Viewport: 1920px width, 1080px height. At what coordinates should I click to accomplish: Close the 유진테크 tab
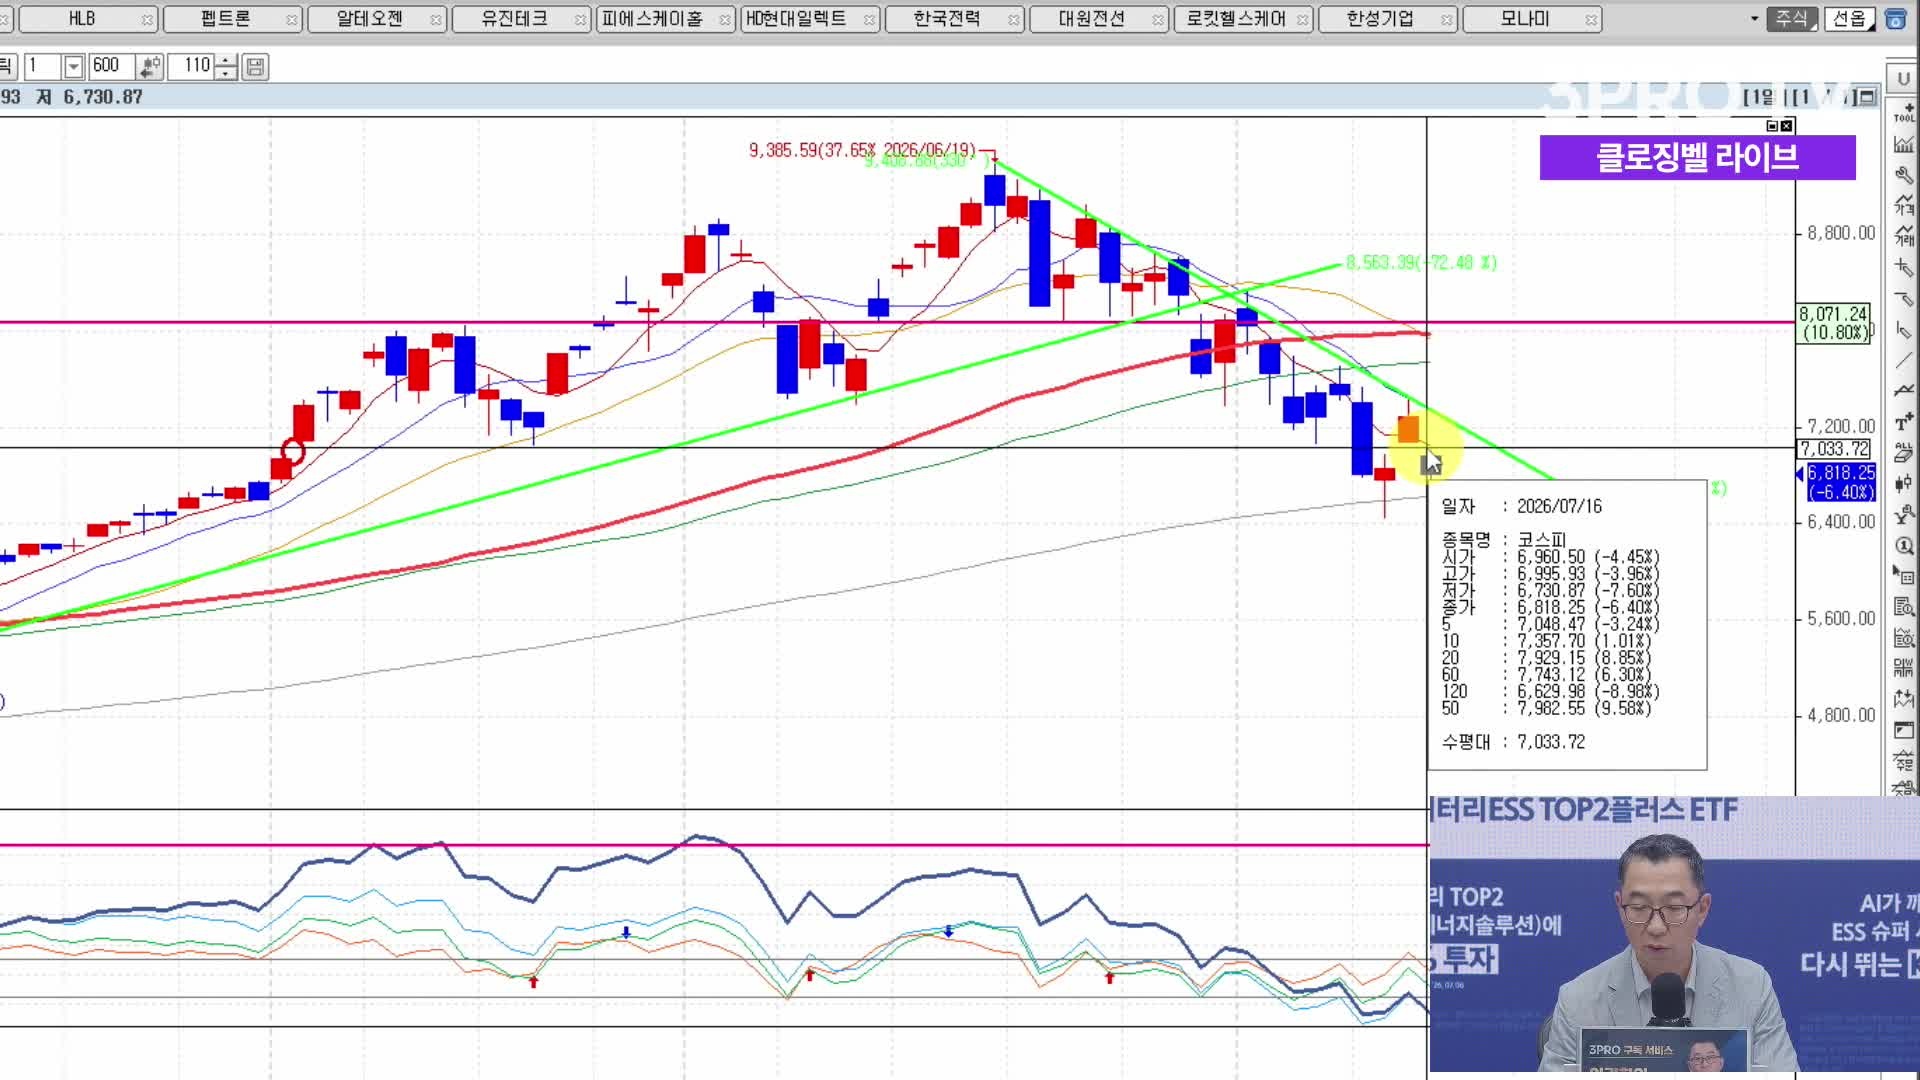coord(580,20)
